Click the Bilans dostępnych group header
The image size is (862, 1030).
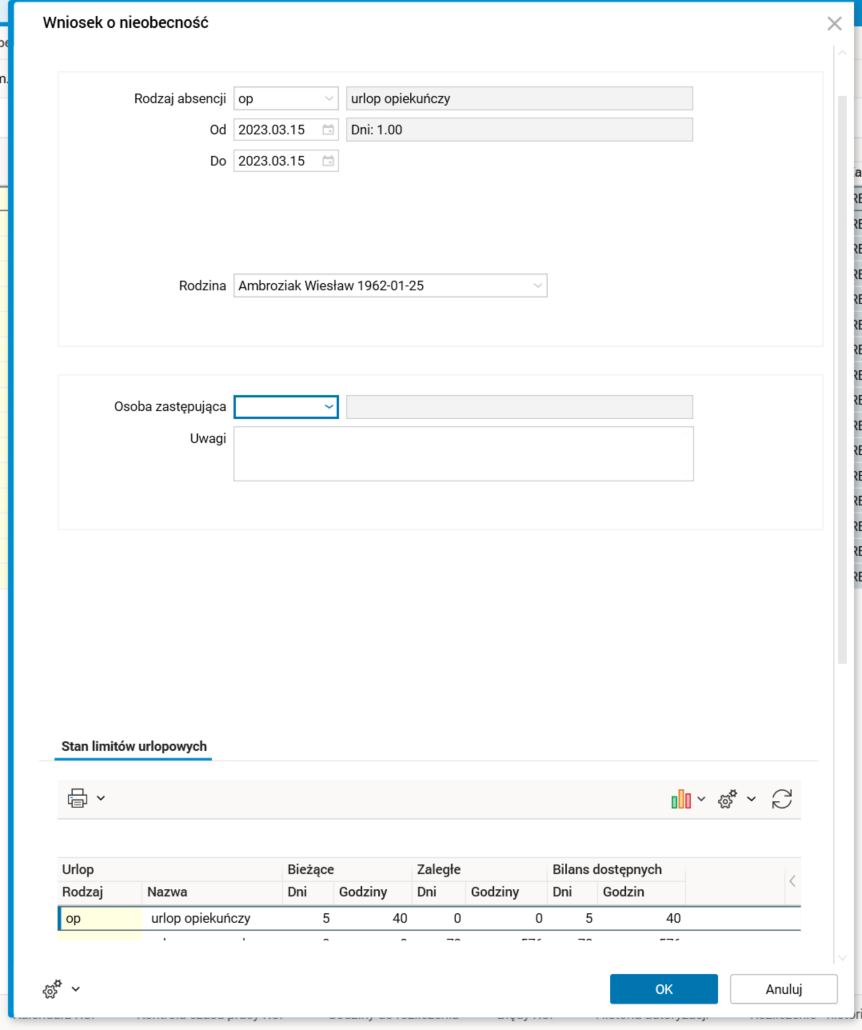click(x=616, y=869)
